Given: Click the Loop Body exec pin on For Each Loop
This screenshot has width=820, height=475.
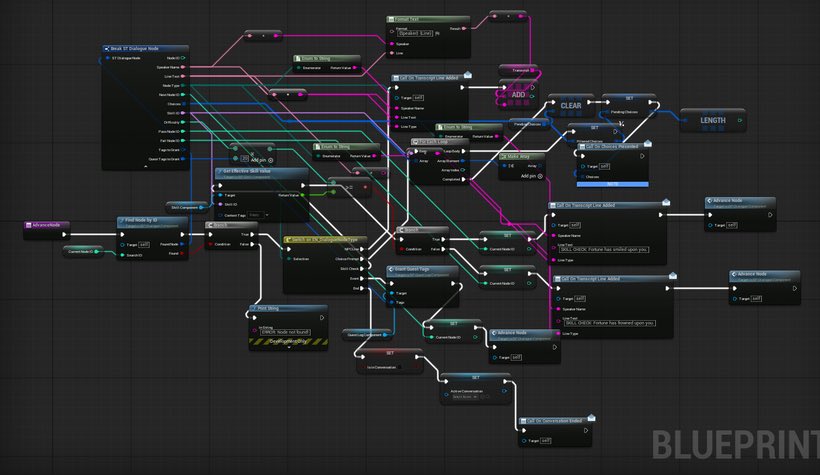Looking at the screenshot, I should (x=463, y=151).
